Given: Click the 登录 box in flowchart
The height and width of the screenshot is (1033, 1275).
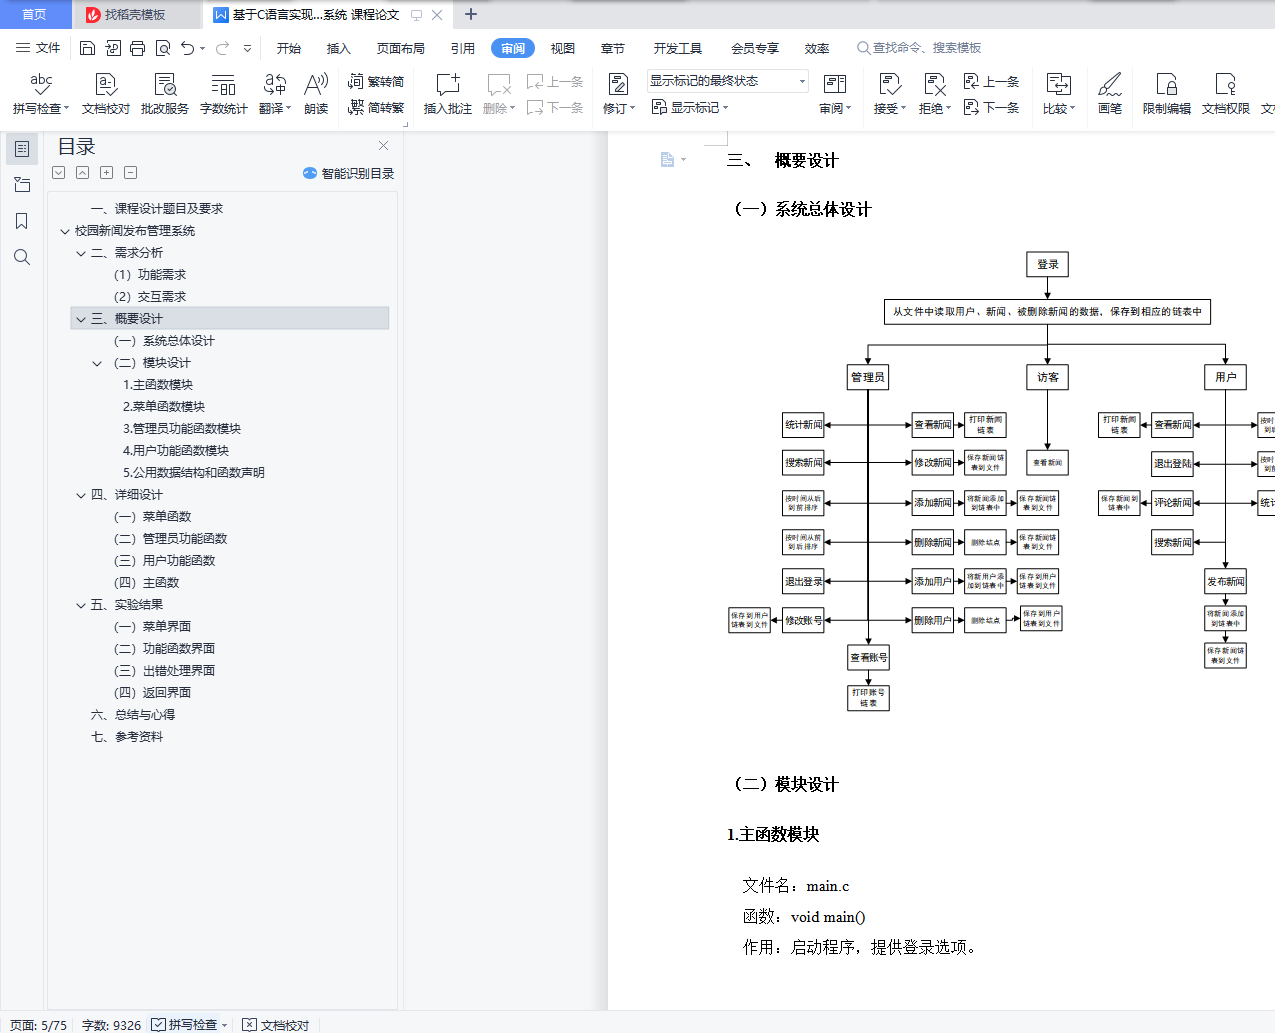Looking at the screenshot, I should (x=1048, y=264).
